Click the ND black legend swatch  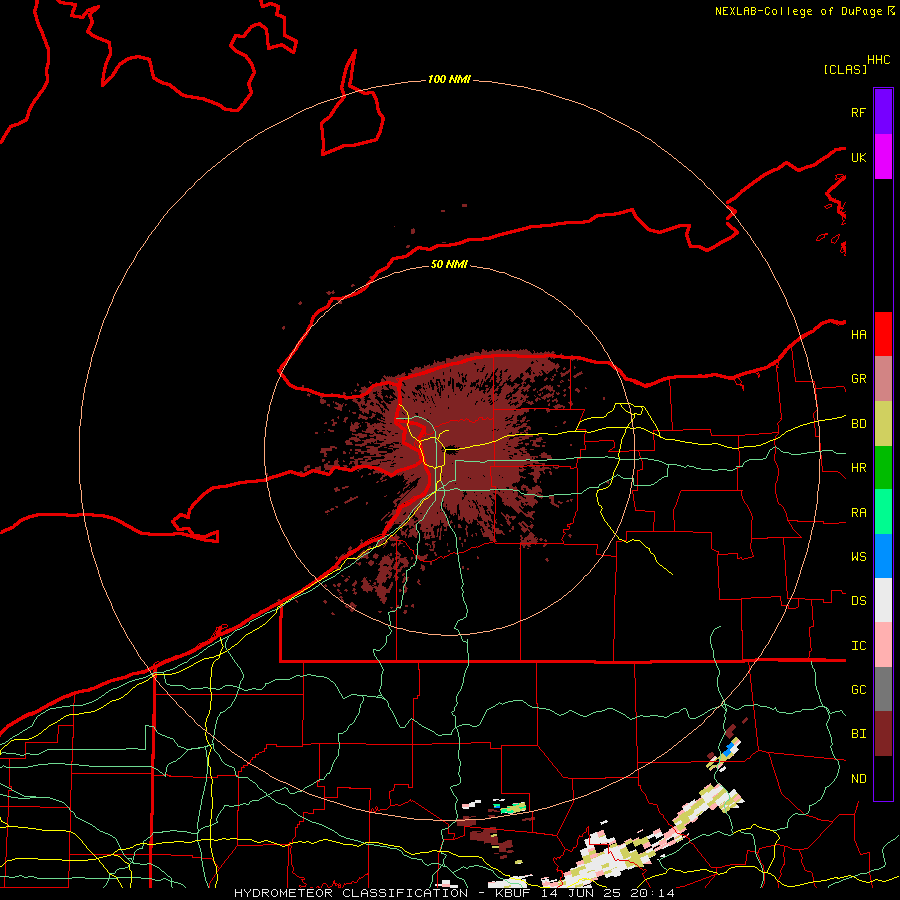(883, 778)
